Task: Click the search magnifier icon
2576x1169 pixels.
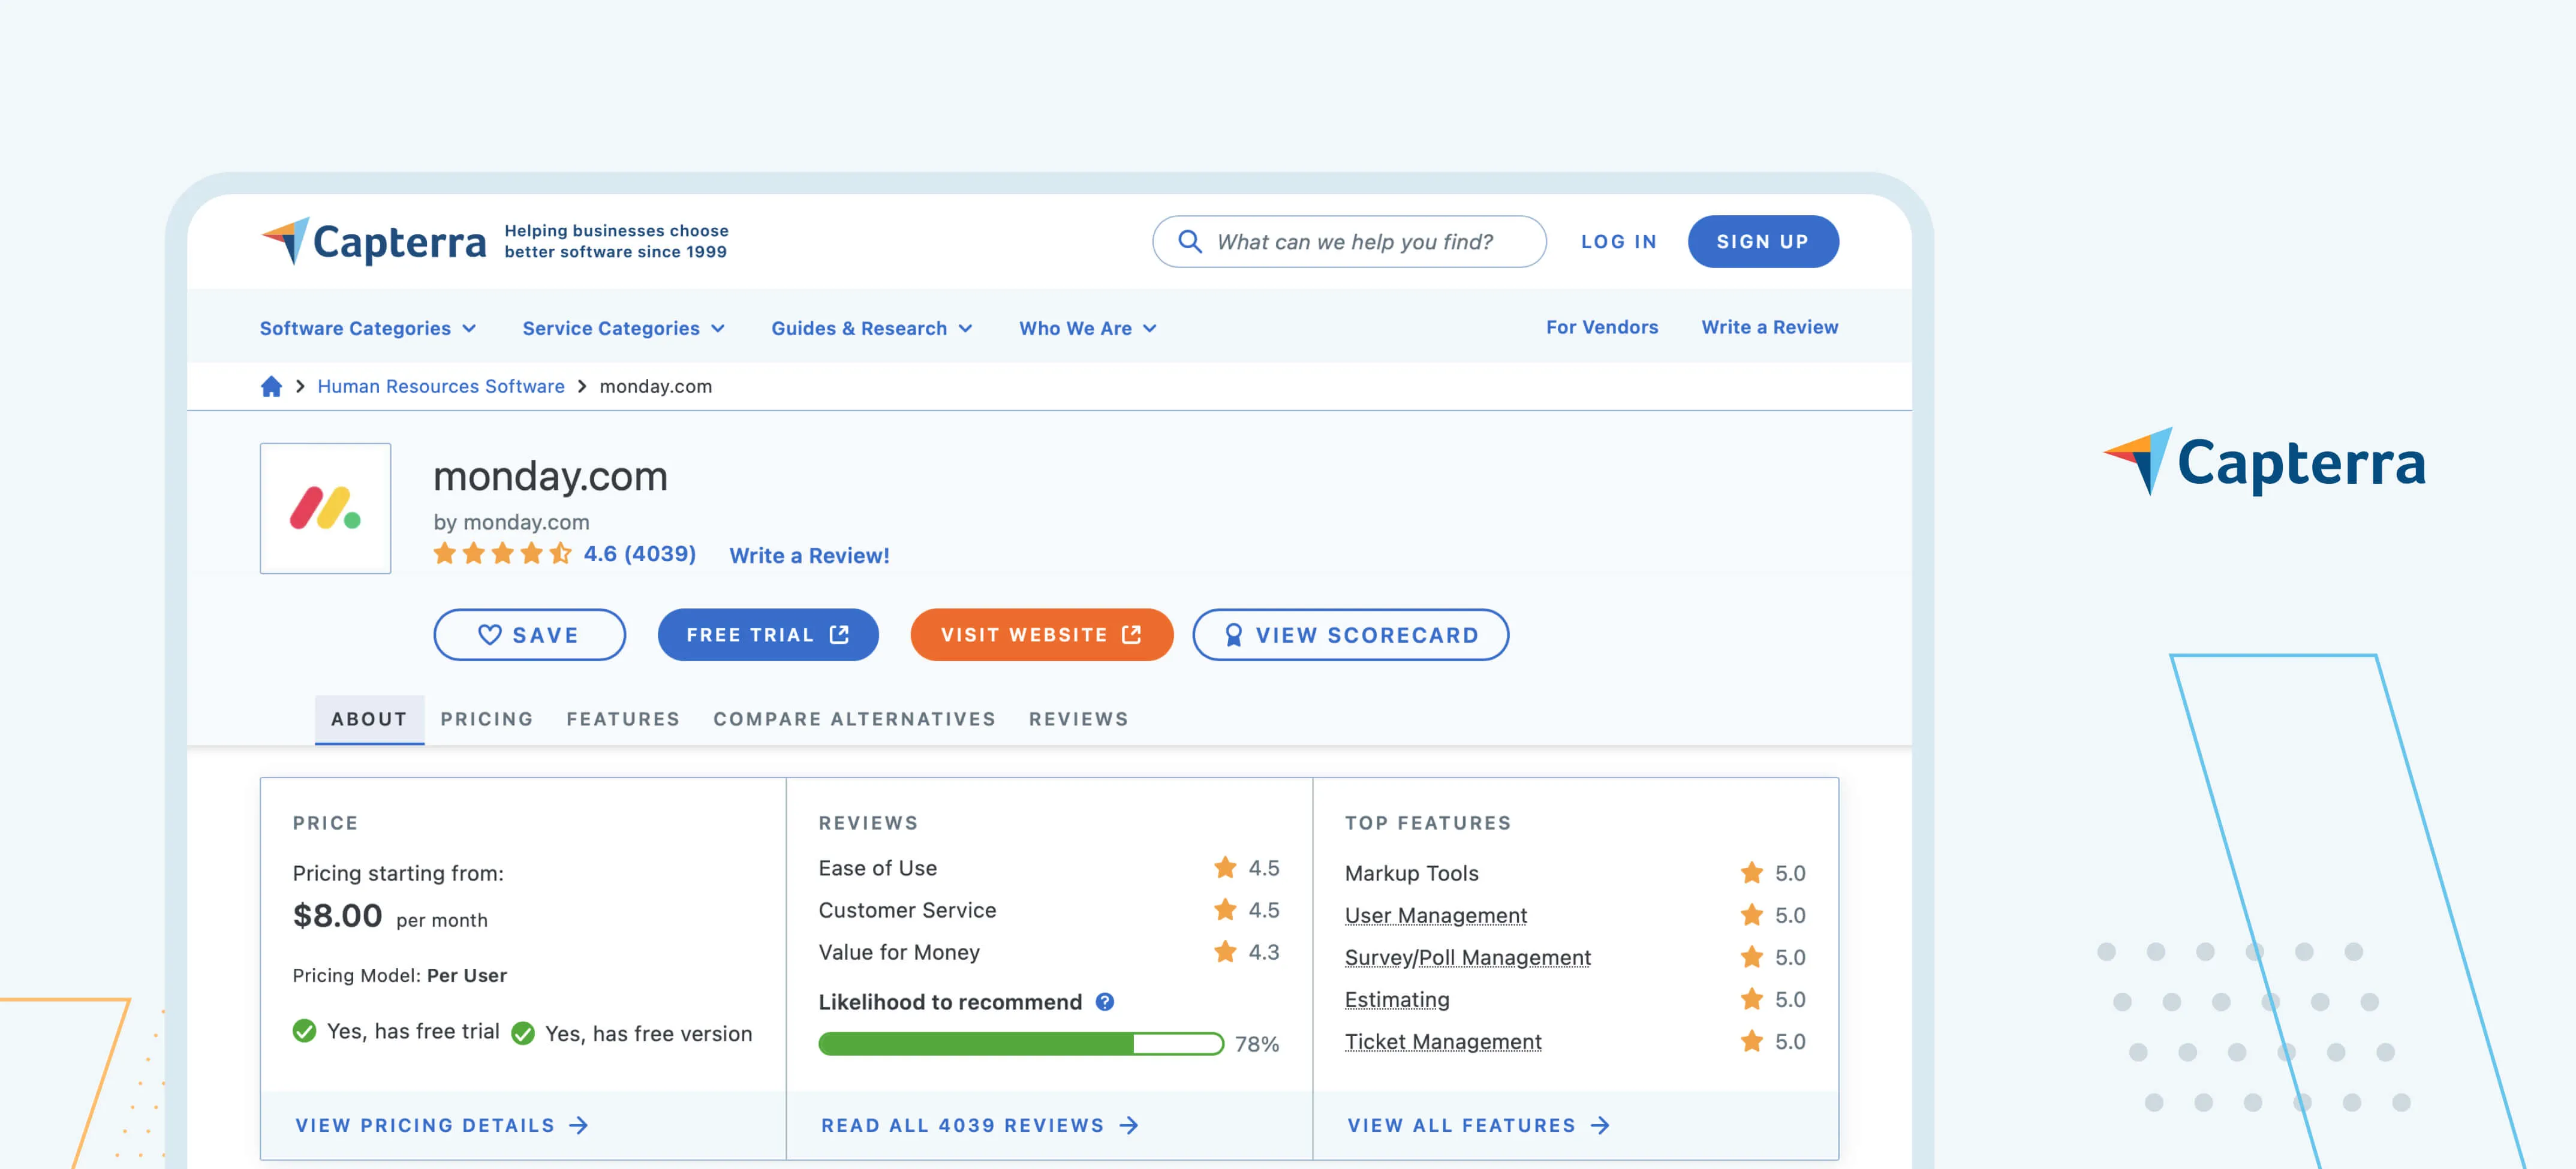Action: (1189, 241)
